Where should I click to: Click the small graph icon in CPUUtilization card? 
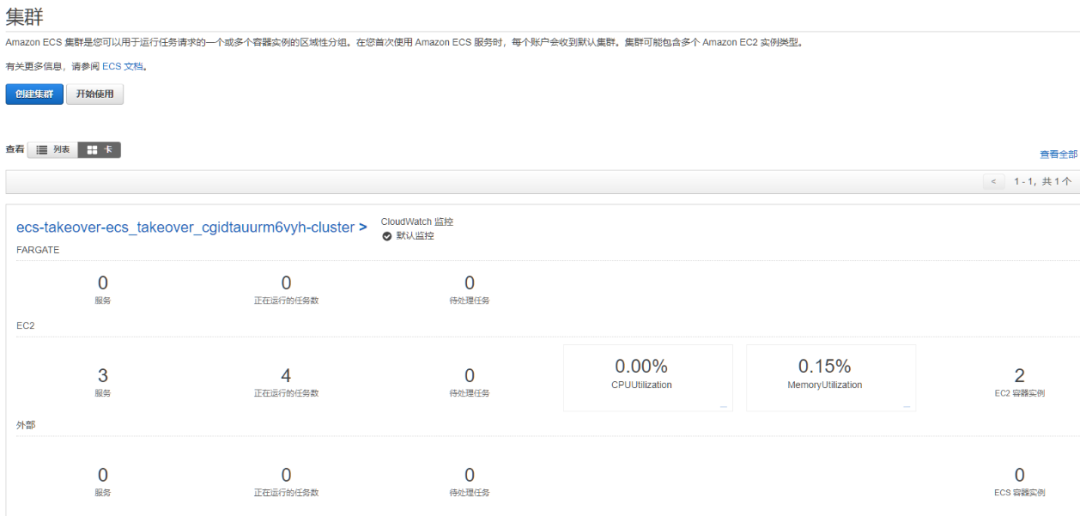pos(723,406)
